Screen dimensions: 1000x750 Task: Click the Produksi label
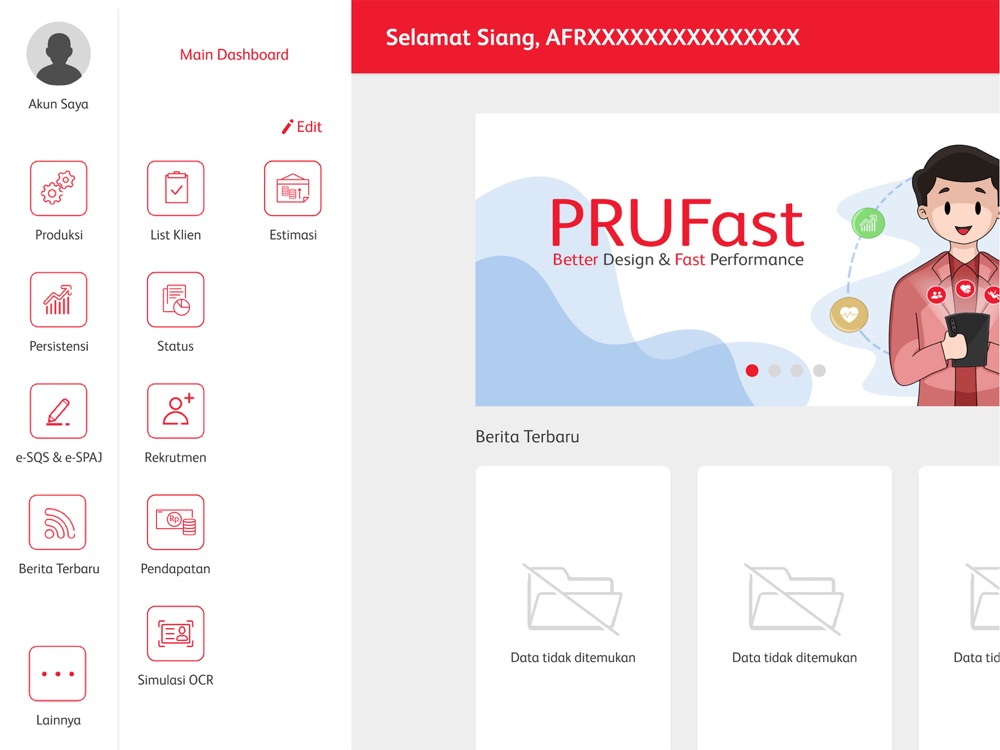(59, 235)
